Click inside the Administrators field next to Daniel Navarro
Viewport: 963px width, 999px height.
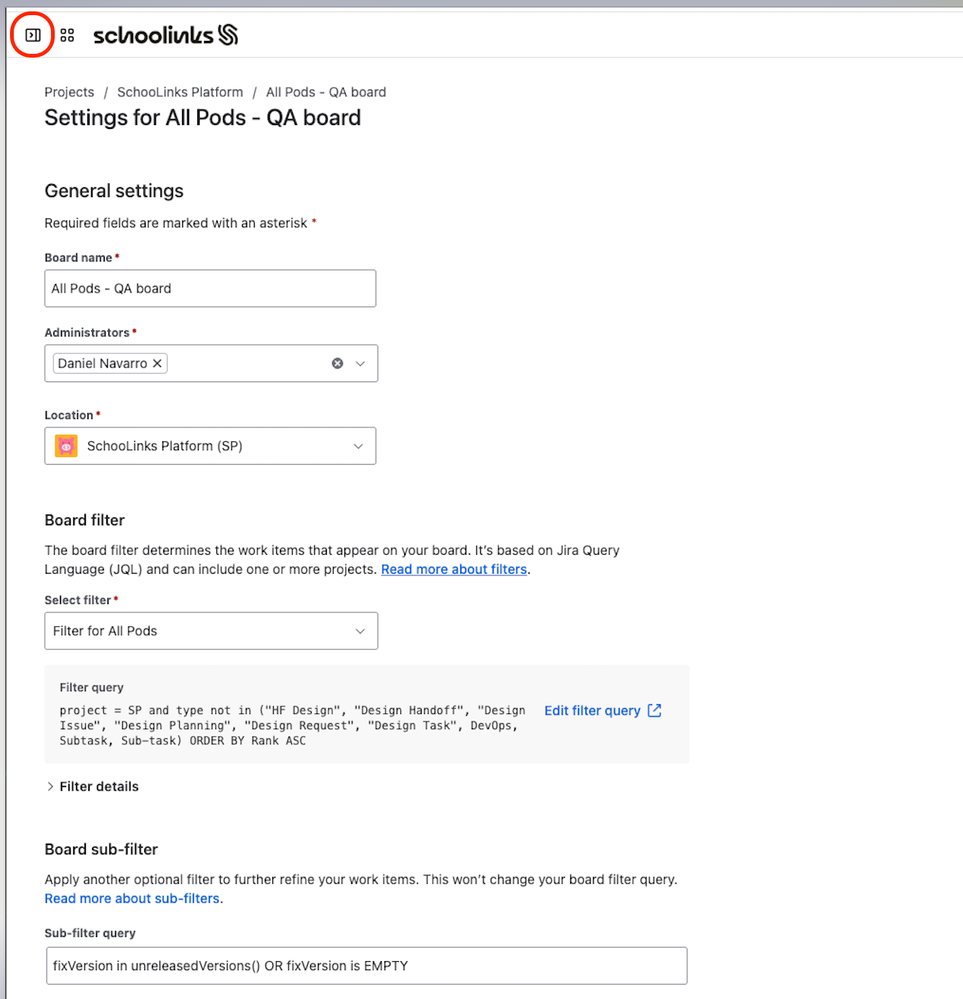tap(249, 363)
